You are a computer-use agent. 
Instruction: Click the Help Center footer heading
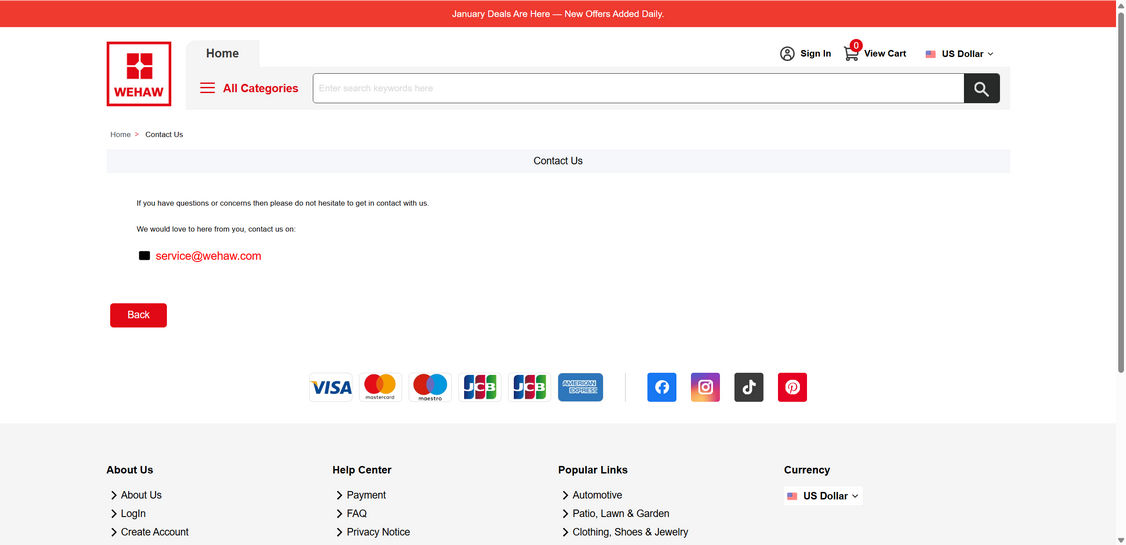[361, 470]
